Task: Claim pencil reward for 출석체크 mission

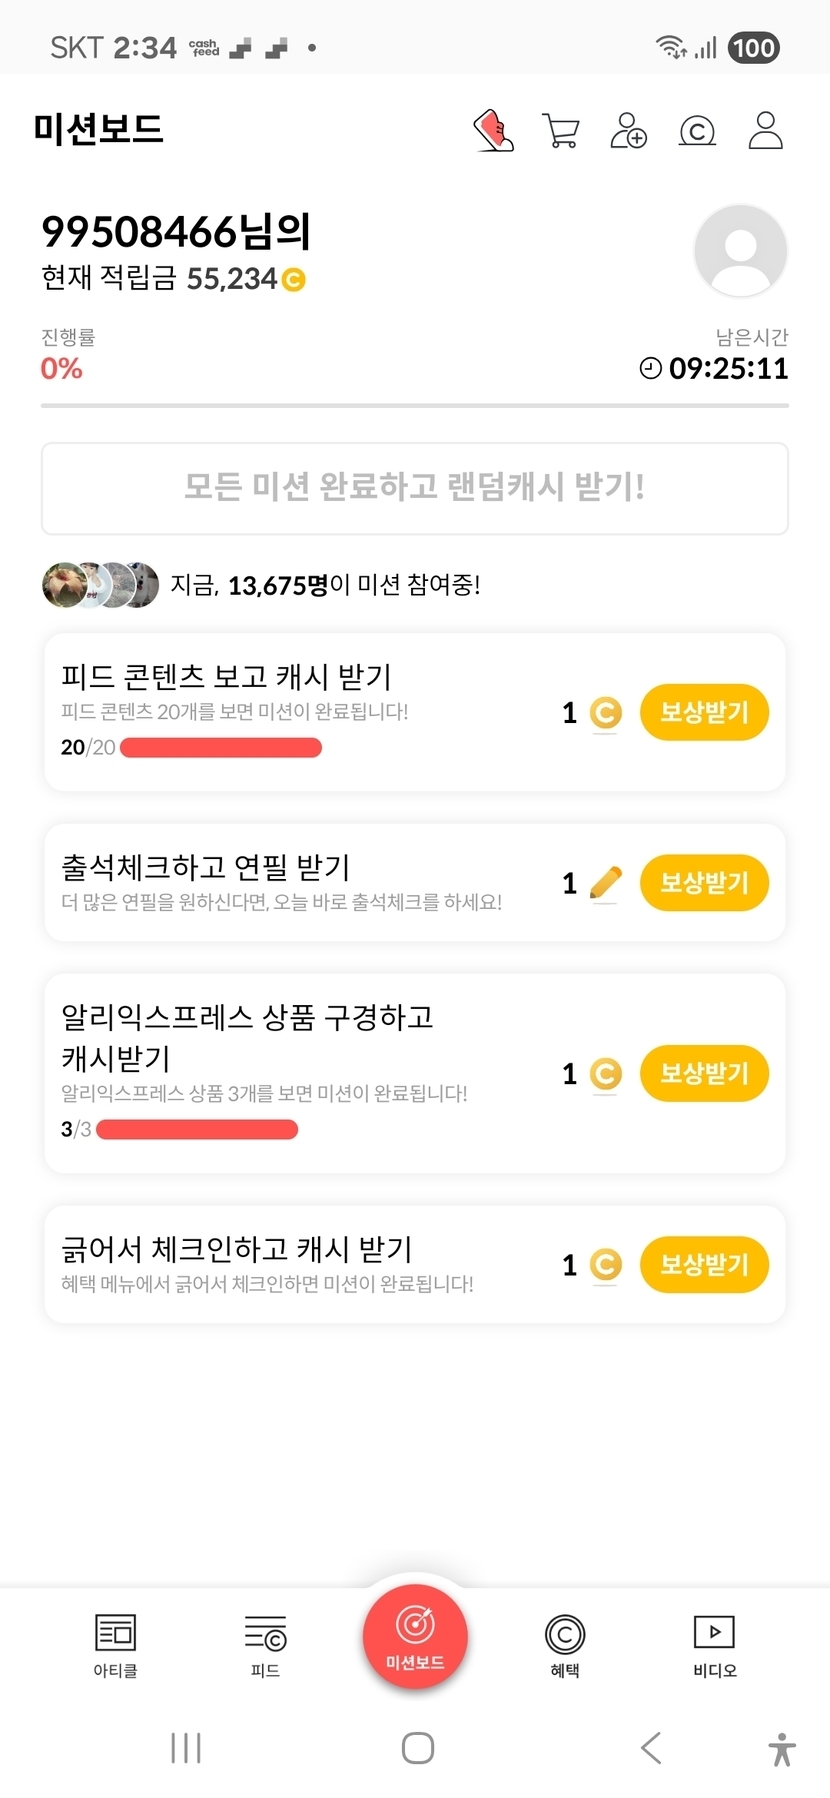Action: tap(704, 883)
